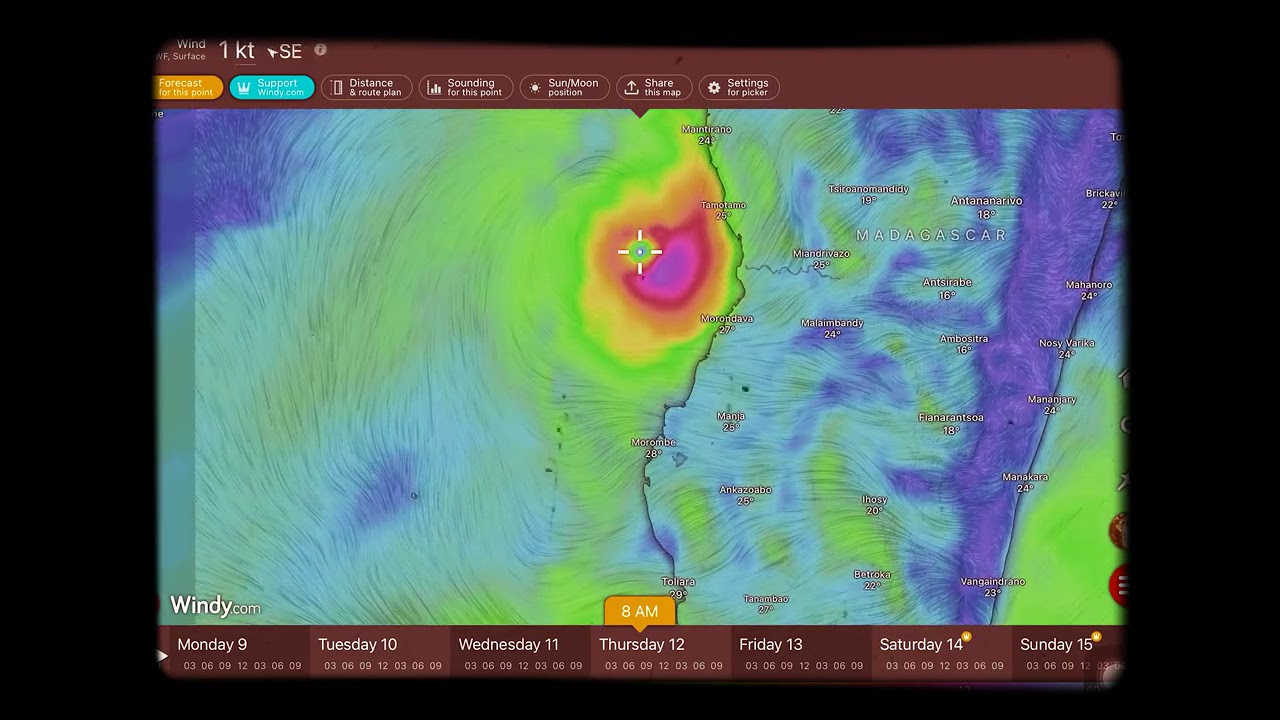Click the sun icon in Sun/Moon button
The image size is (1280, 720).
click(x=535, y=88)
